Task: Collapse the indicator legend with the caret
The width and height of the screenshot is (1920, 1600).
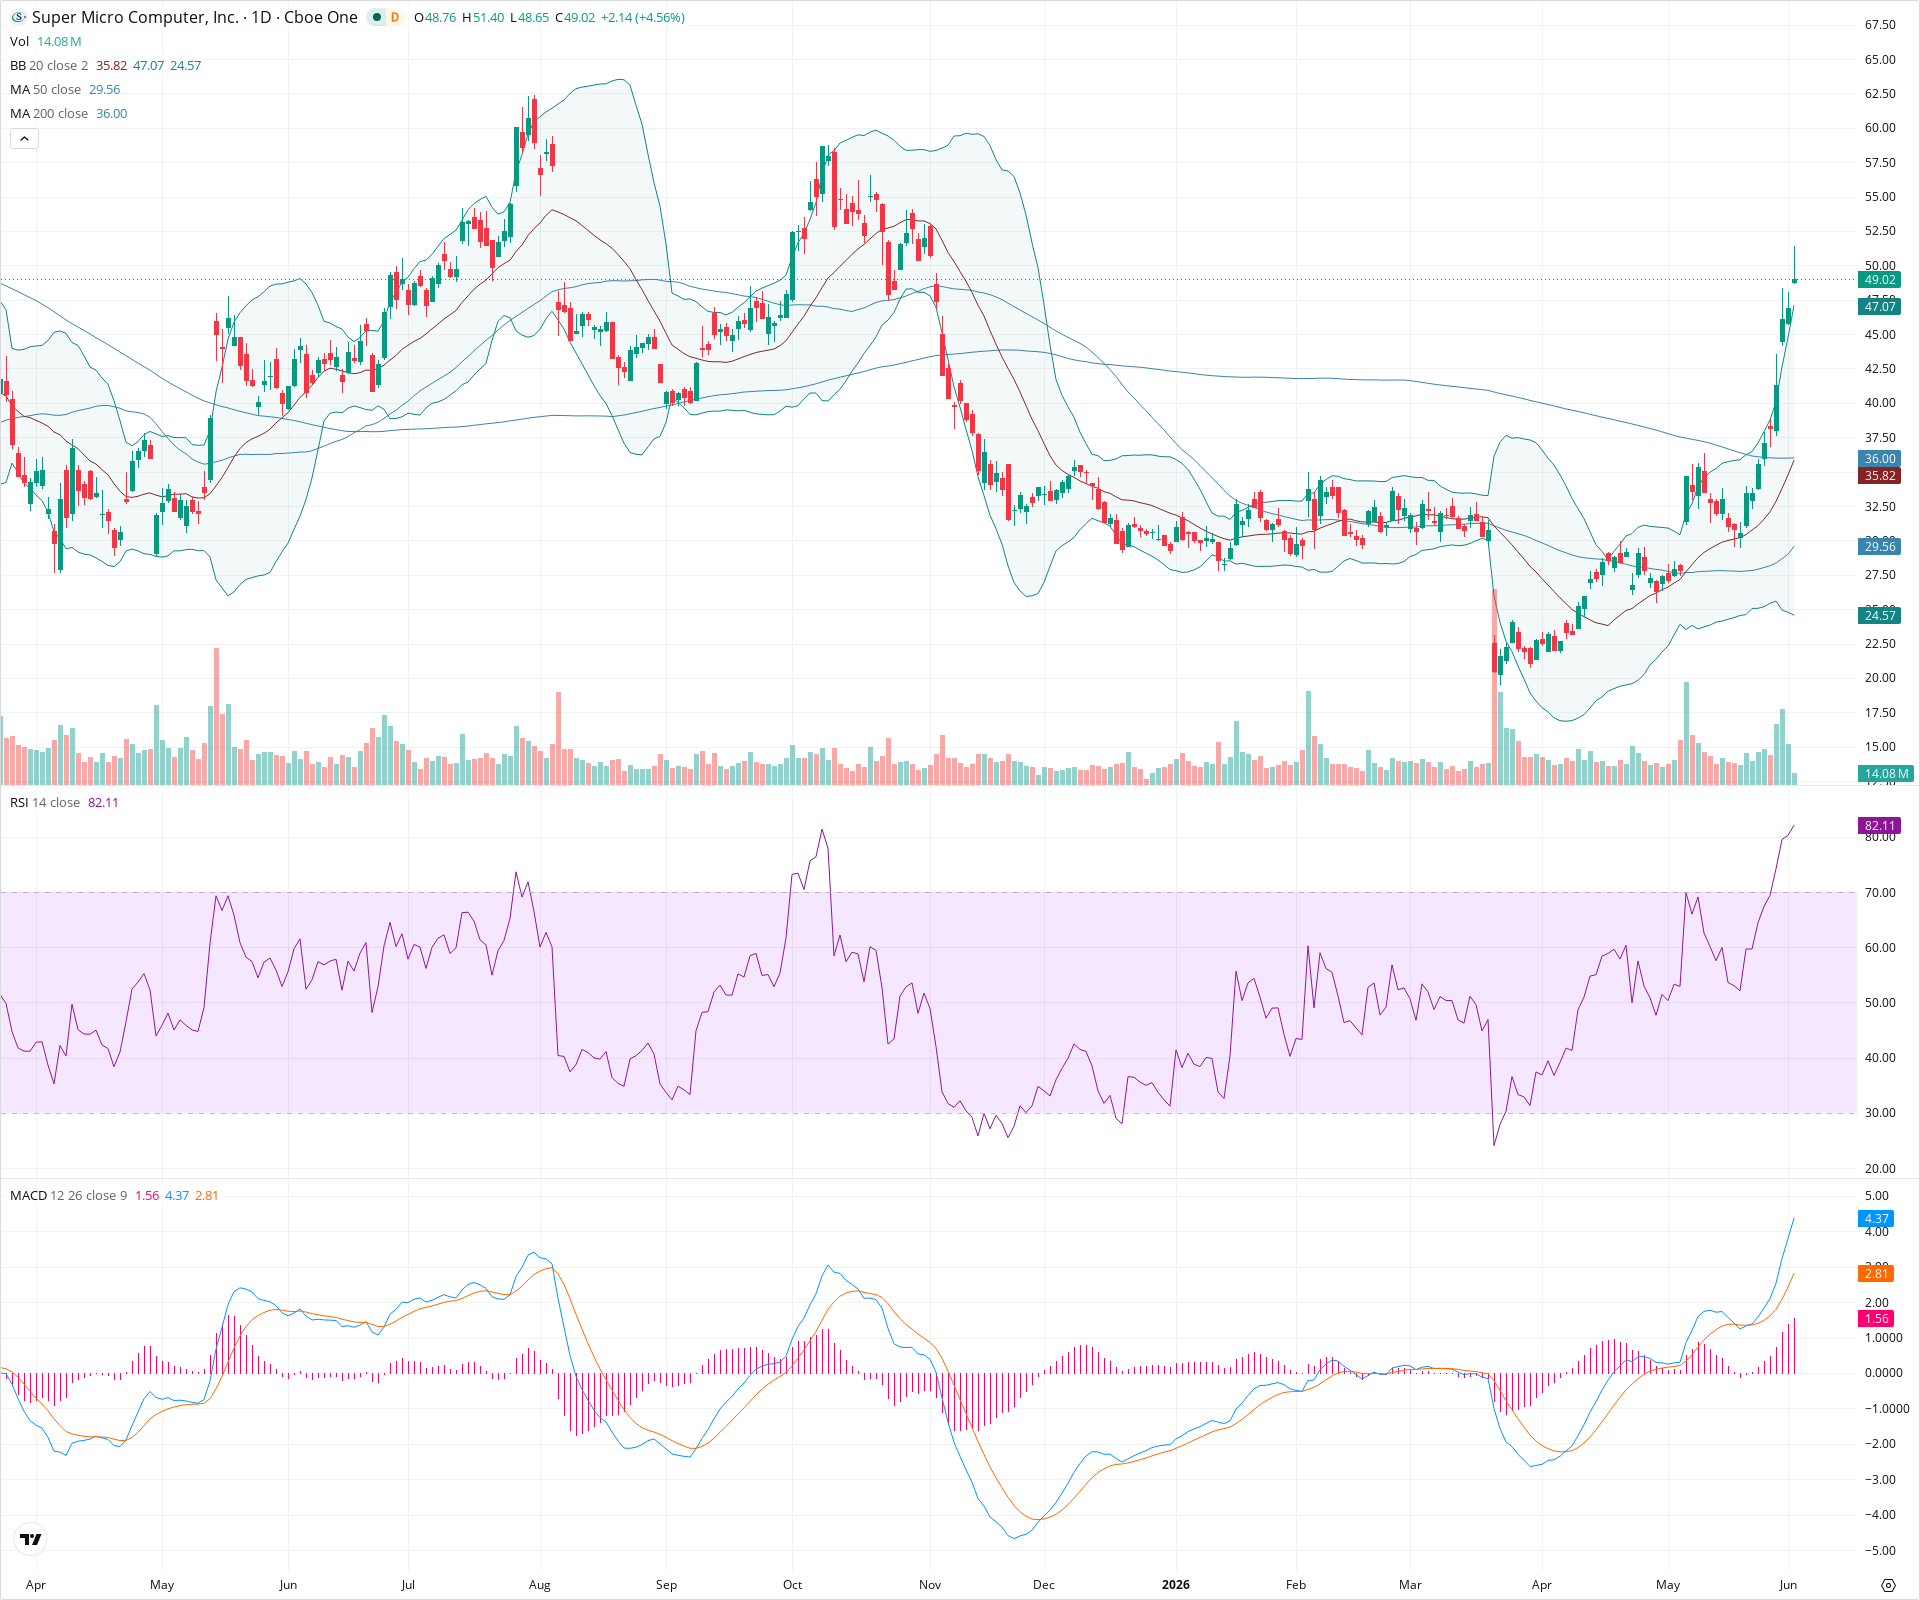Action: coord(24,139)
